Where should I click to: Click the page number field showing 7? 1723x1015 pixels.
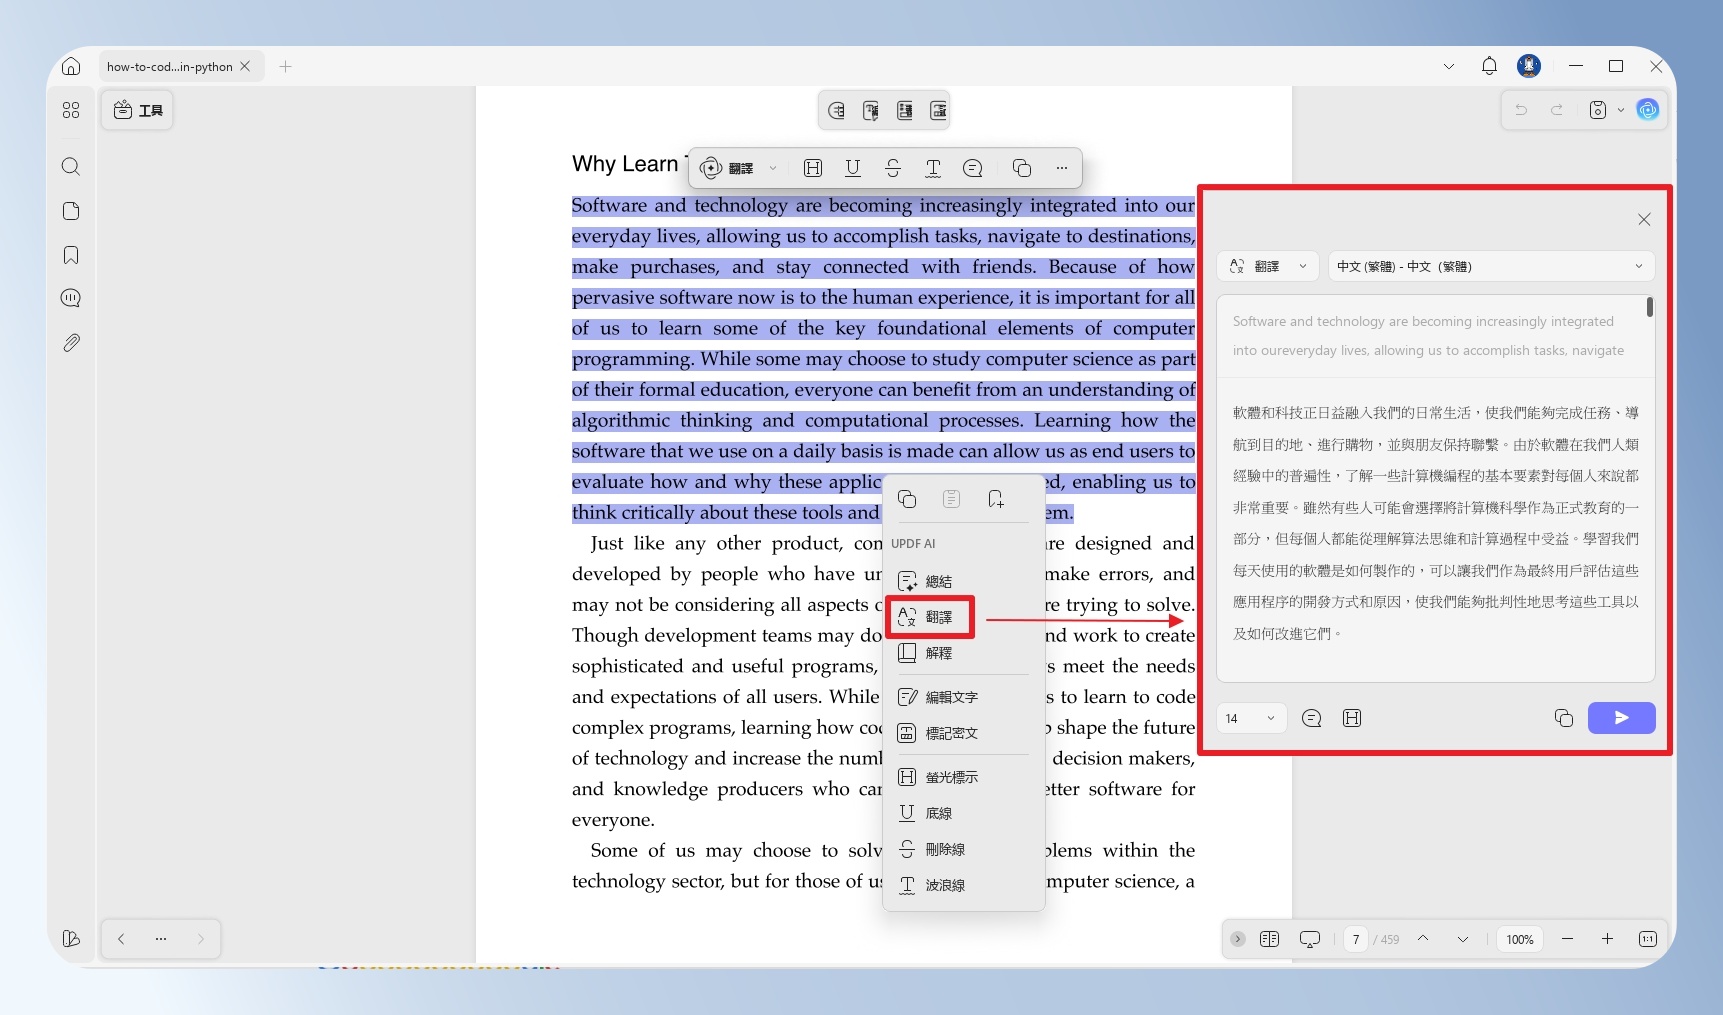click(x=1356, y=939)
